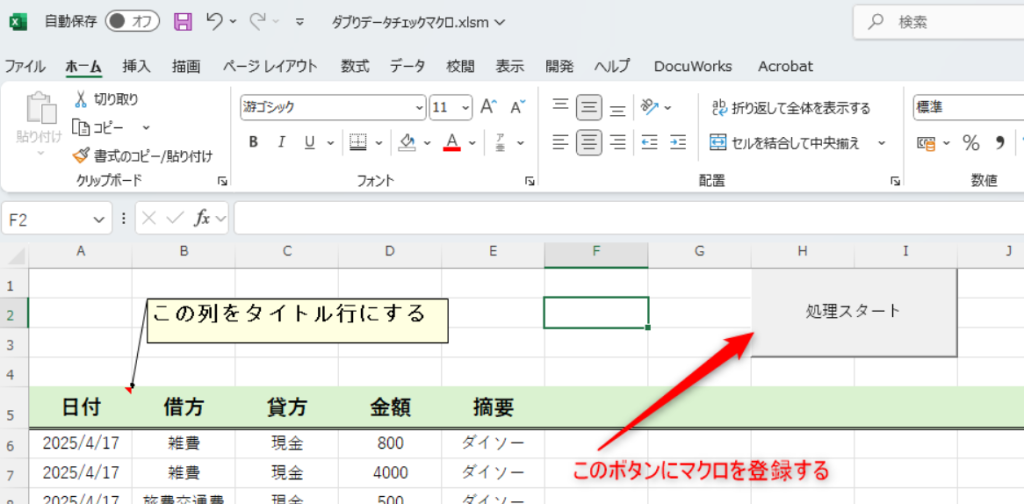
Task: Click the percent style icon
Action: pos(970,143)
